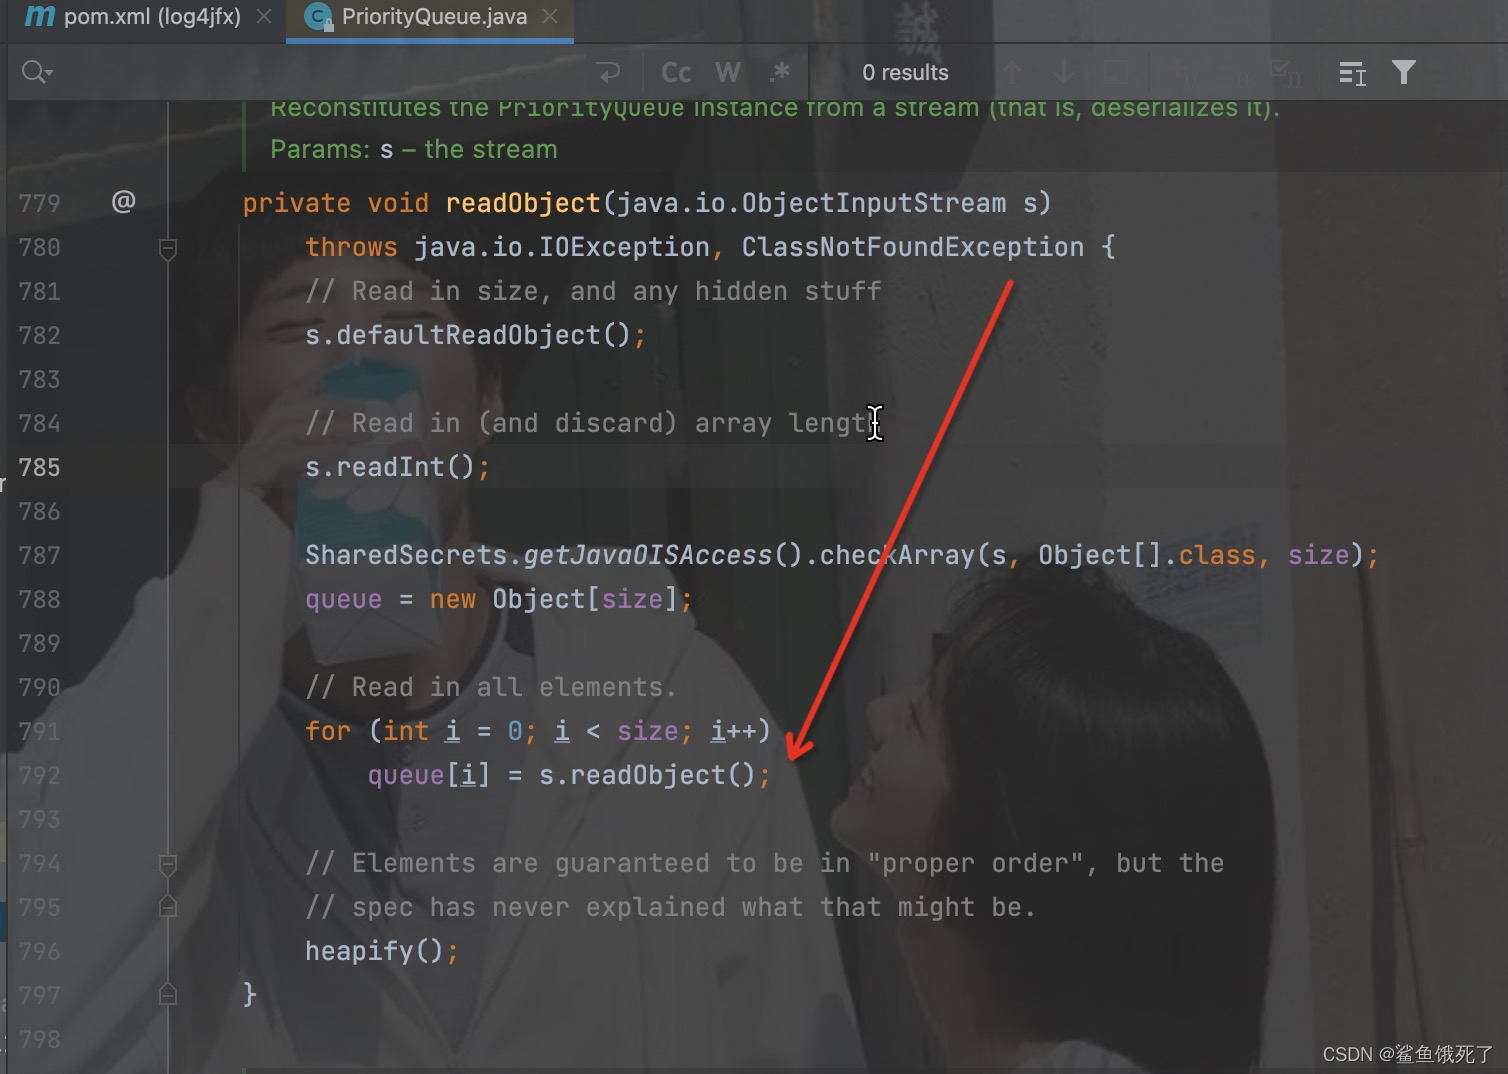Open search history magnifier dropdown
The image size is (1508, 1074).
point(37,72)
